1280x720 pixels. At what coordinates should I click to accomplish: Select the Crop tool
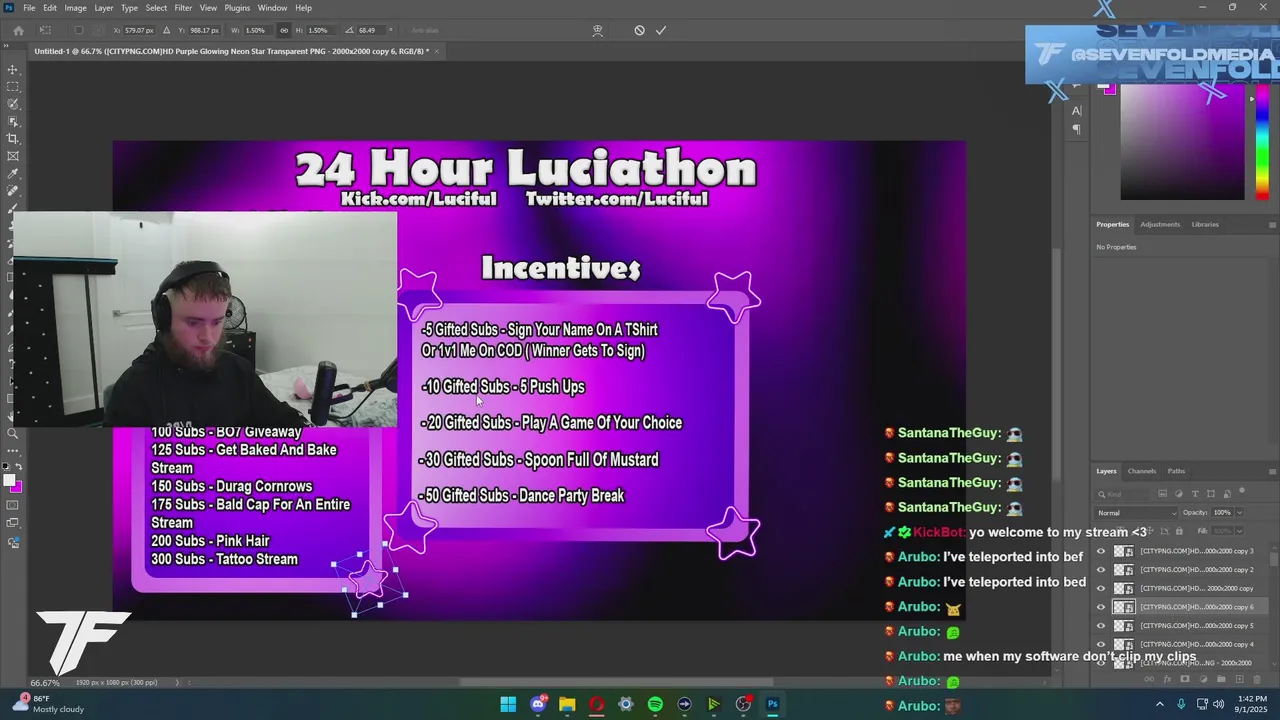(x=13, y=138)
